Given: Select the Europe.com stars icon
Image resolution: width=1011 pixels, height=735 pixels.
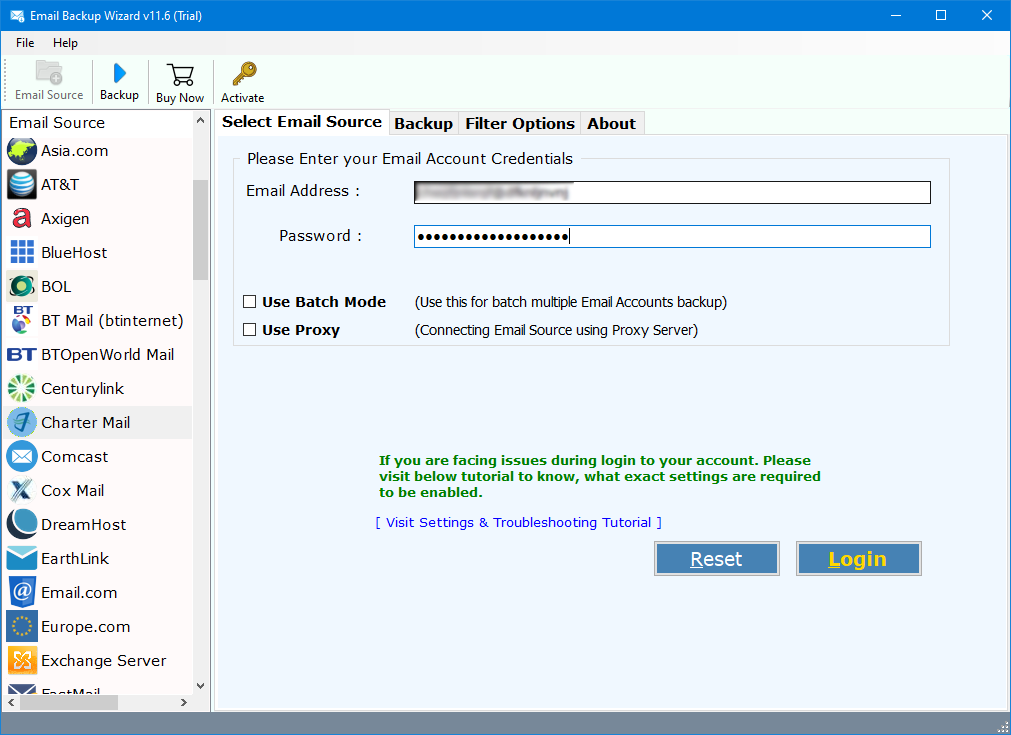Looking at the screenshot, I should coord(22,626).
